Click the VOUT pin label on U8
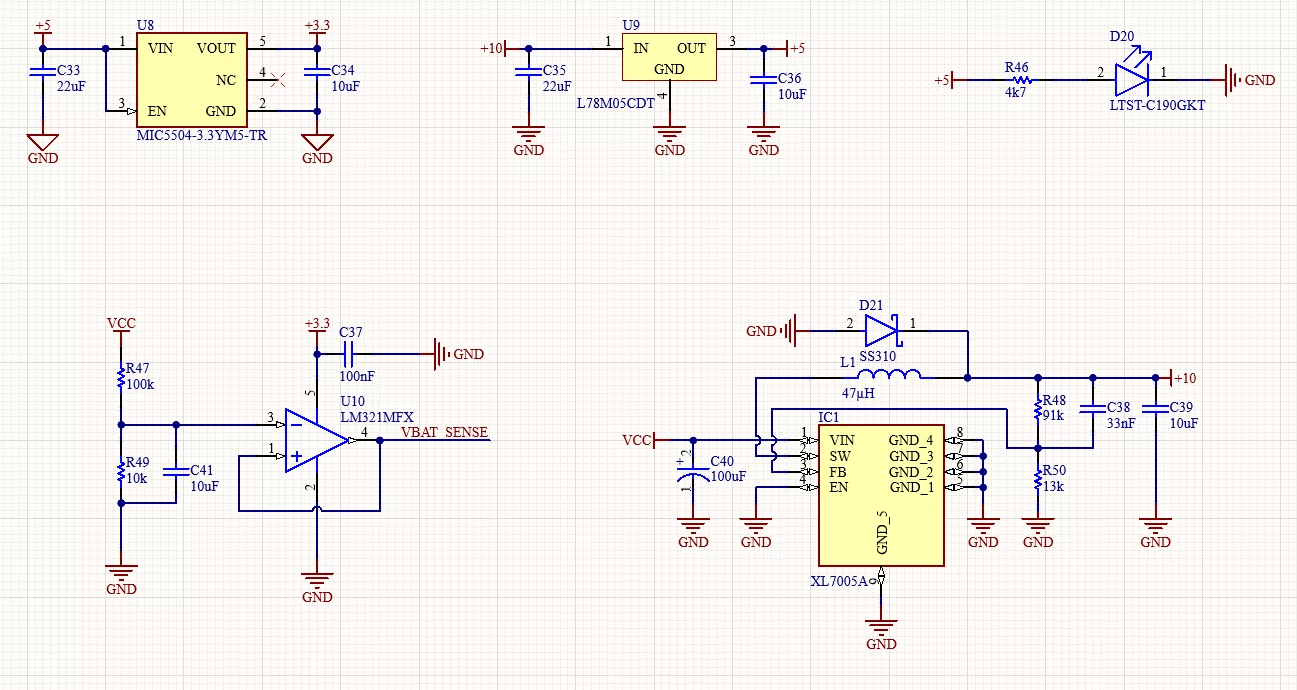 [216, 48]
